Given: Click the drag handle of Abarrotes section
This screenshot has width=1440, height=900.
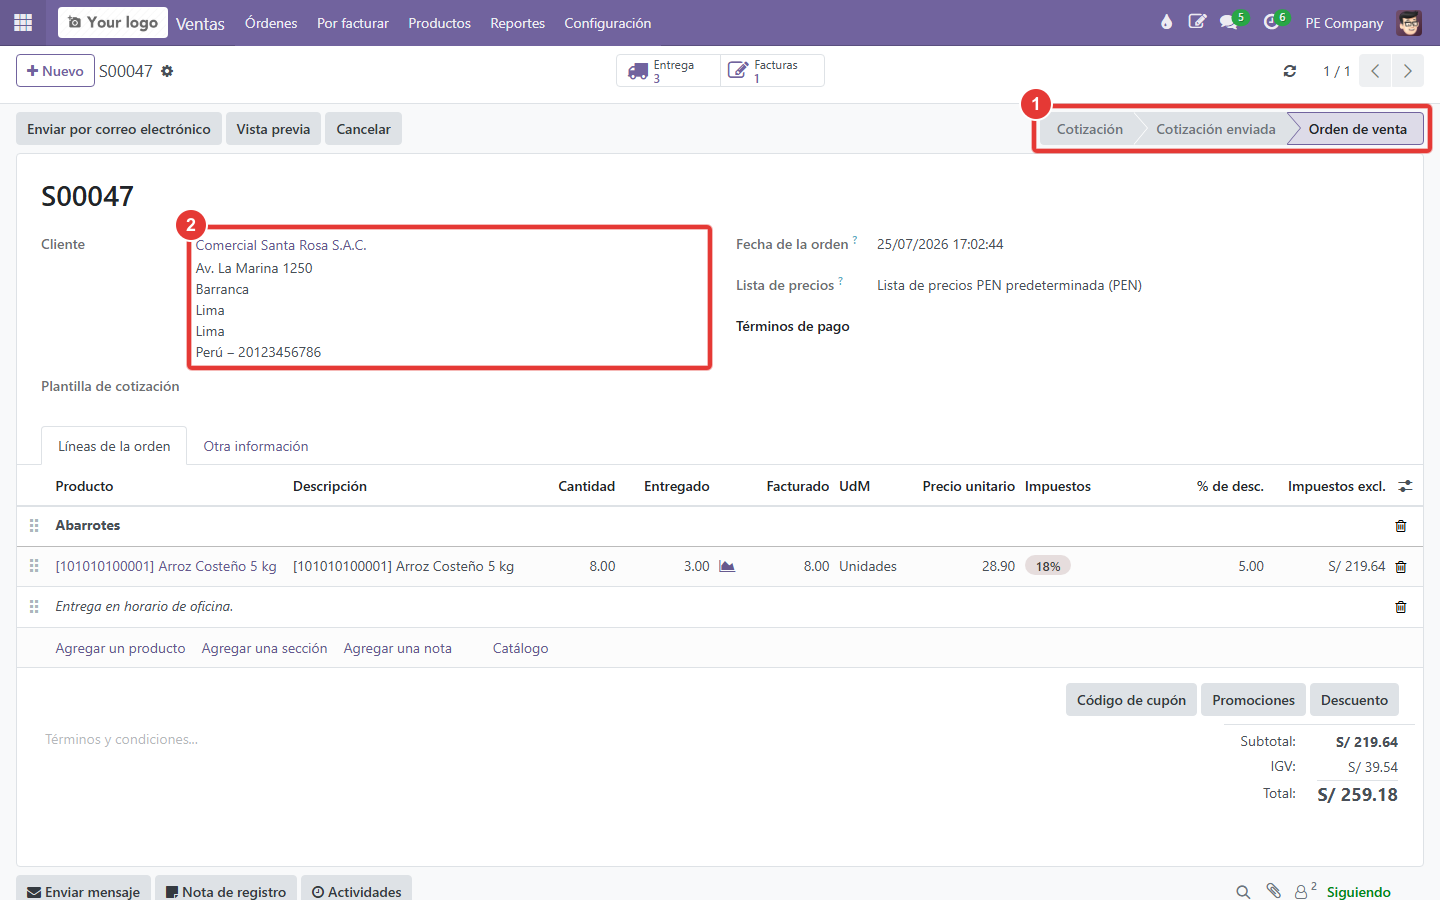Looking at the screenshot, I should (34, 525).
